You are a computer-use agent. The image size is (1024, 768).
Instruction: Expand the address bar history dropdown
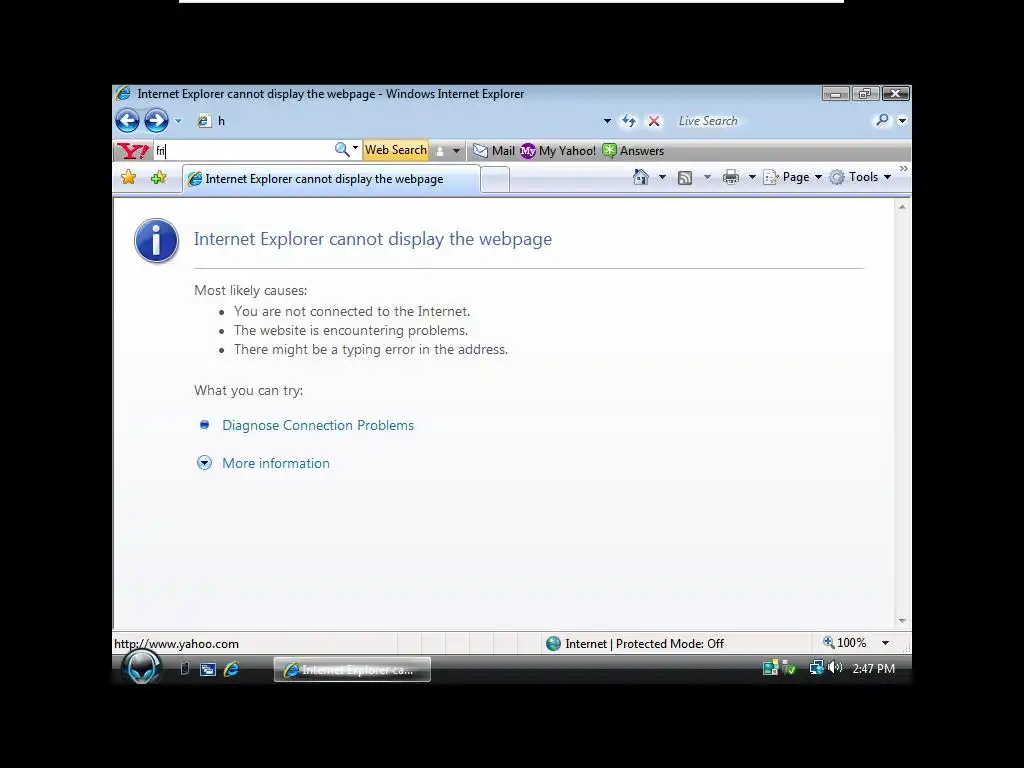click(x=607, y=121)
